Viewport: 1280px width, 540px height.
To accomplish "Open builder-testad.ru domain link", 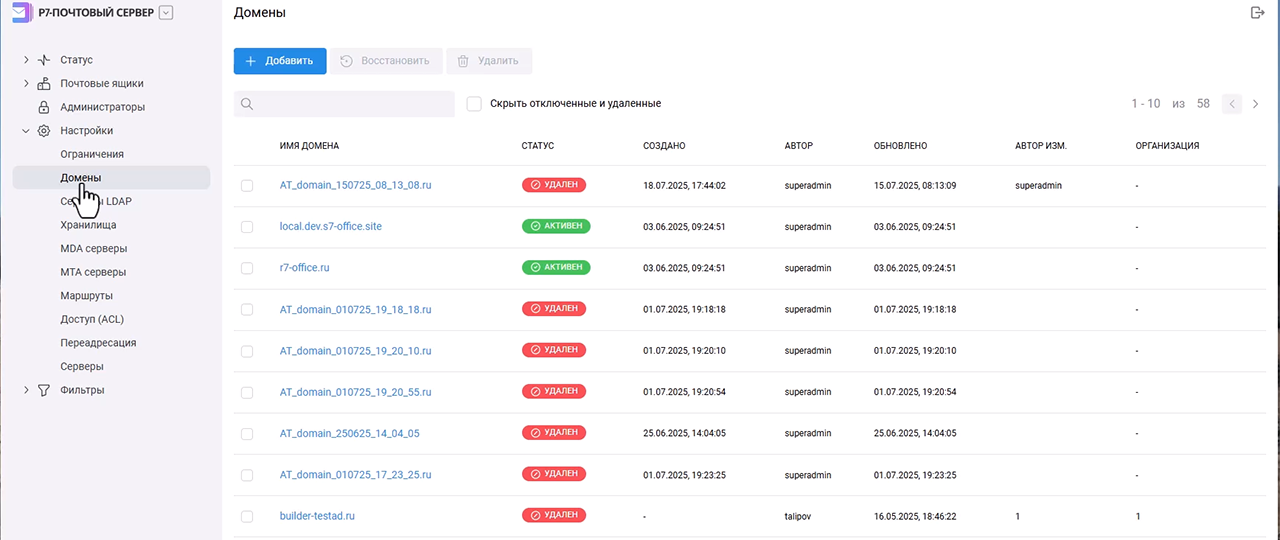I will pos(317,516).
